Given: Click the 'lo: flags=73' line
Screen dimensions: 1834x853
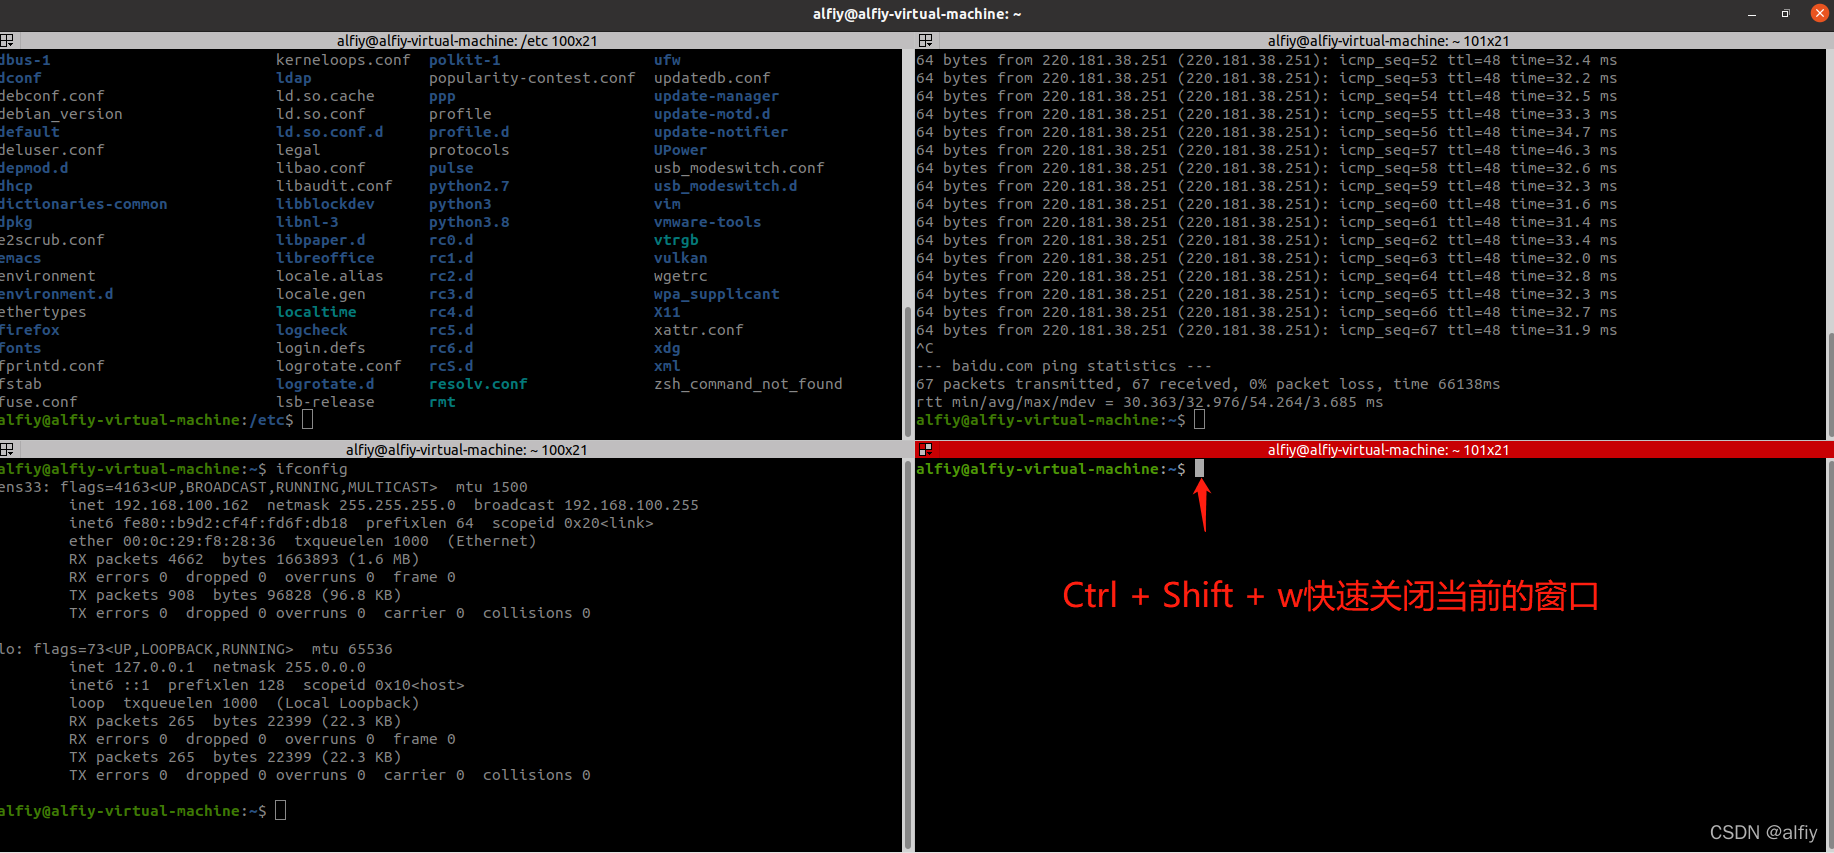Looking at the screenshot, I should click(196, 649).
